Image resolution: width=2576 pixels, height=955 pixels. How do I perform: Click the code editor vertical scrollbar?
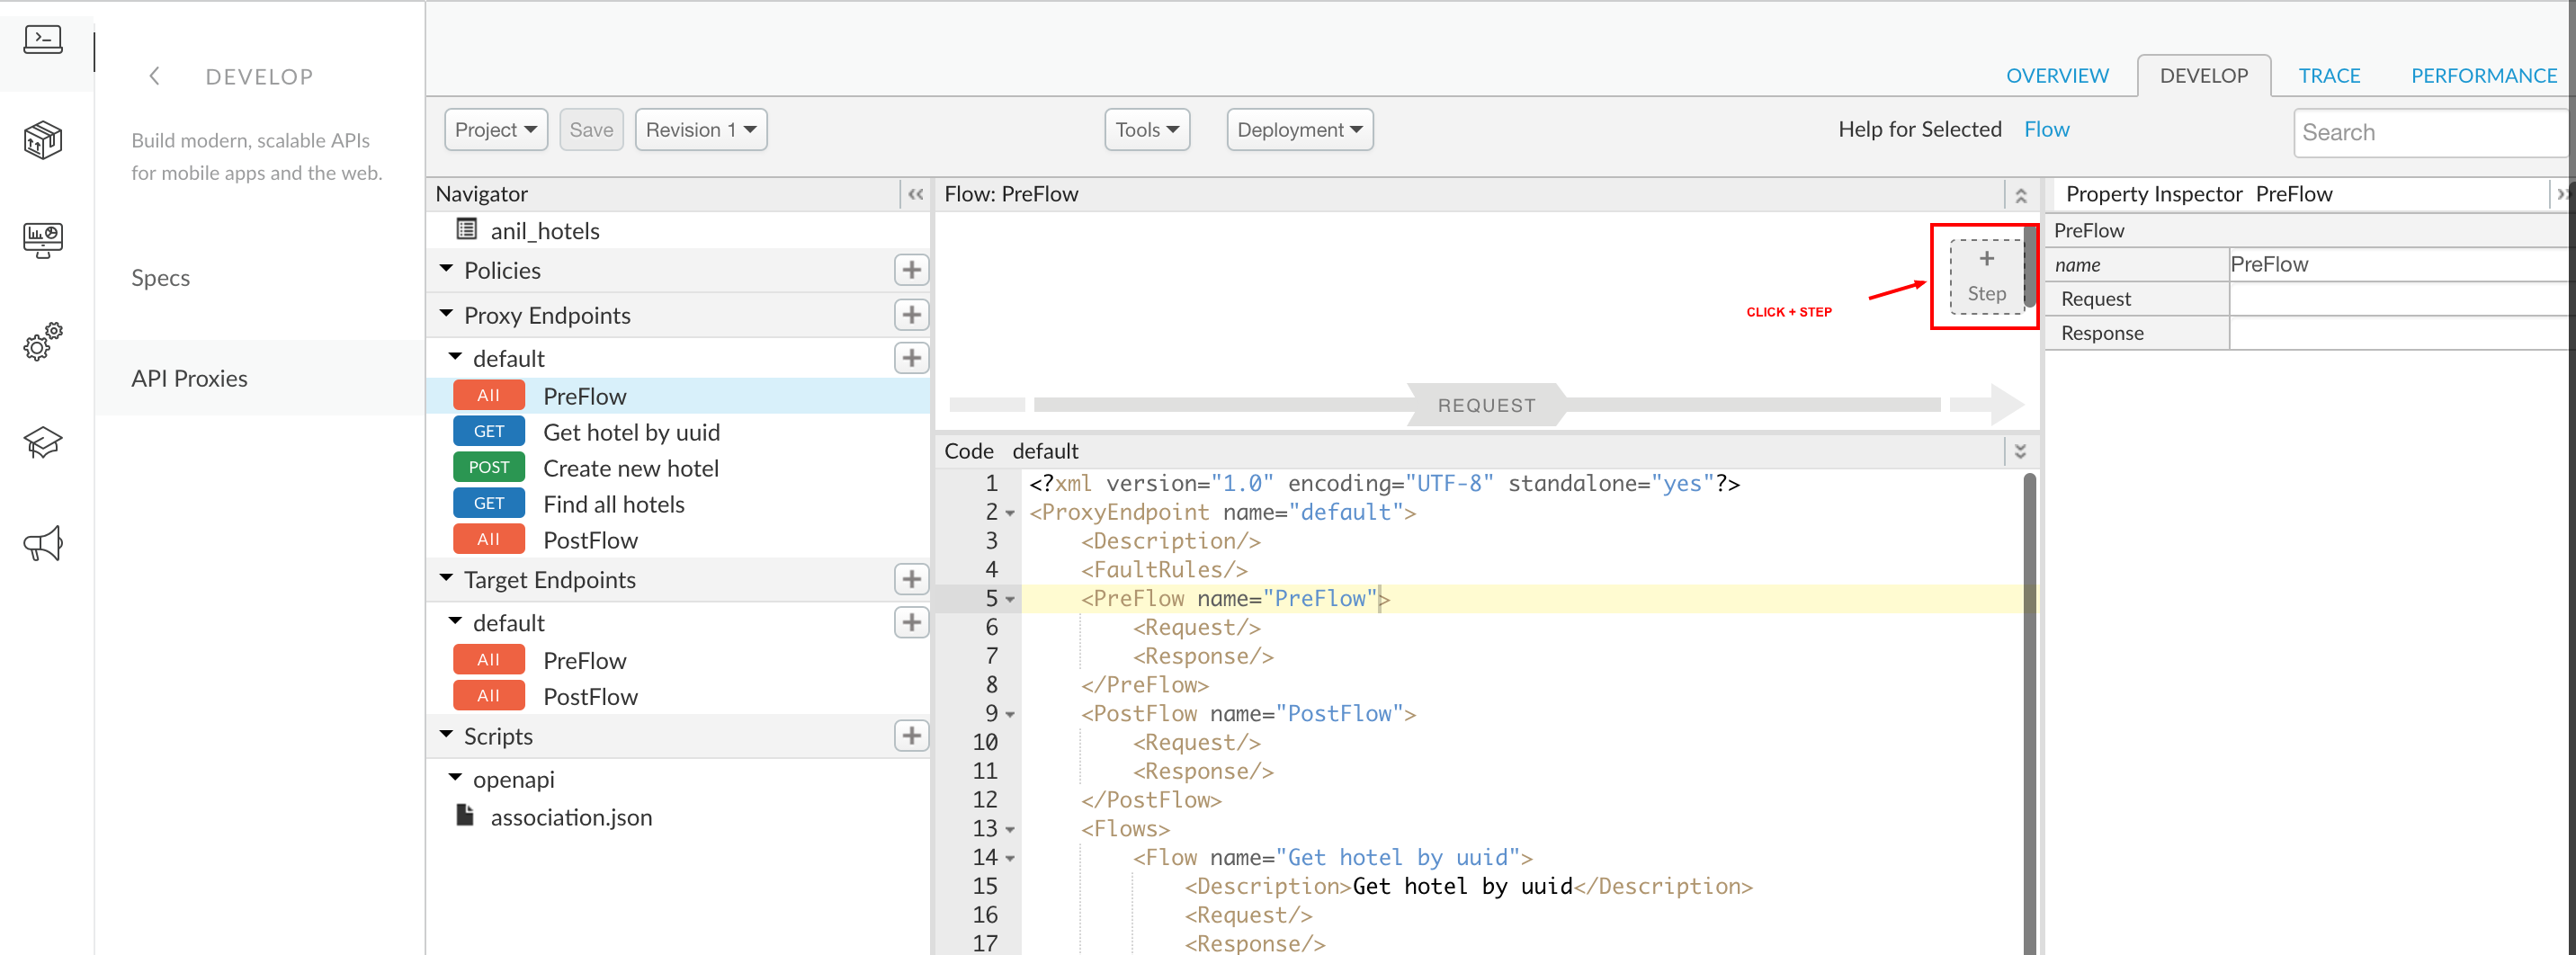pos(2029,710)
